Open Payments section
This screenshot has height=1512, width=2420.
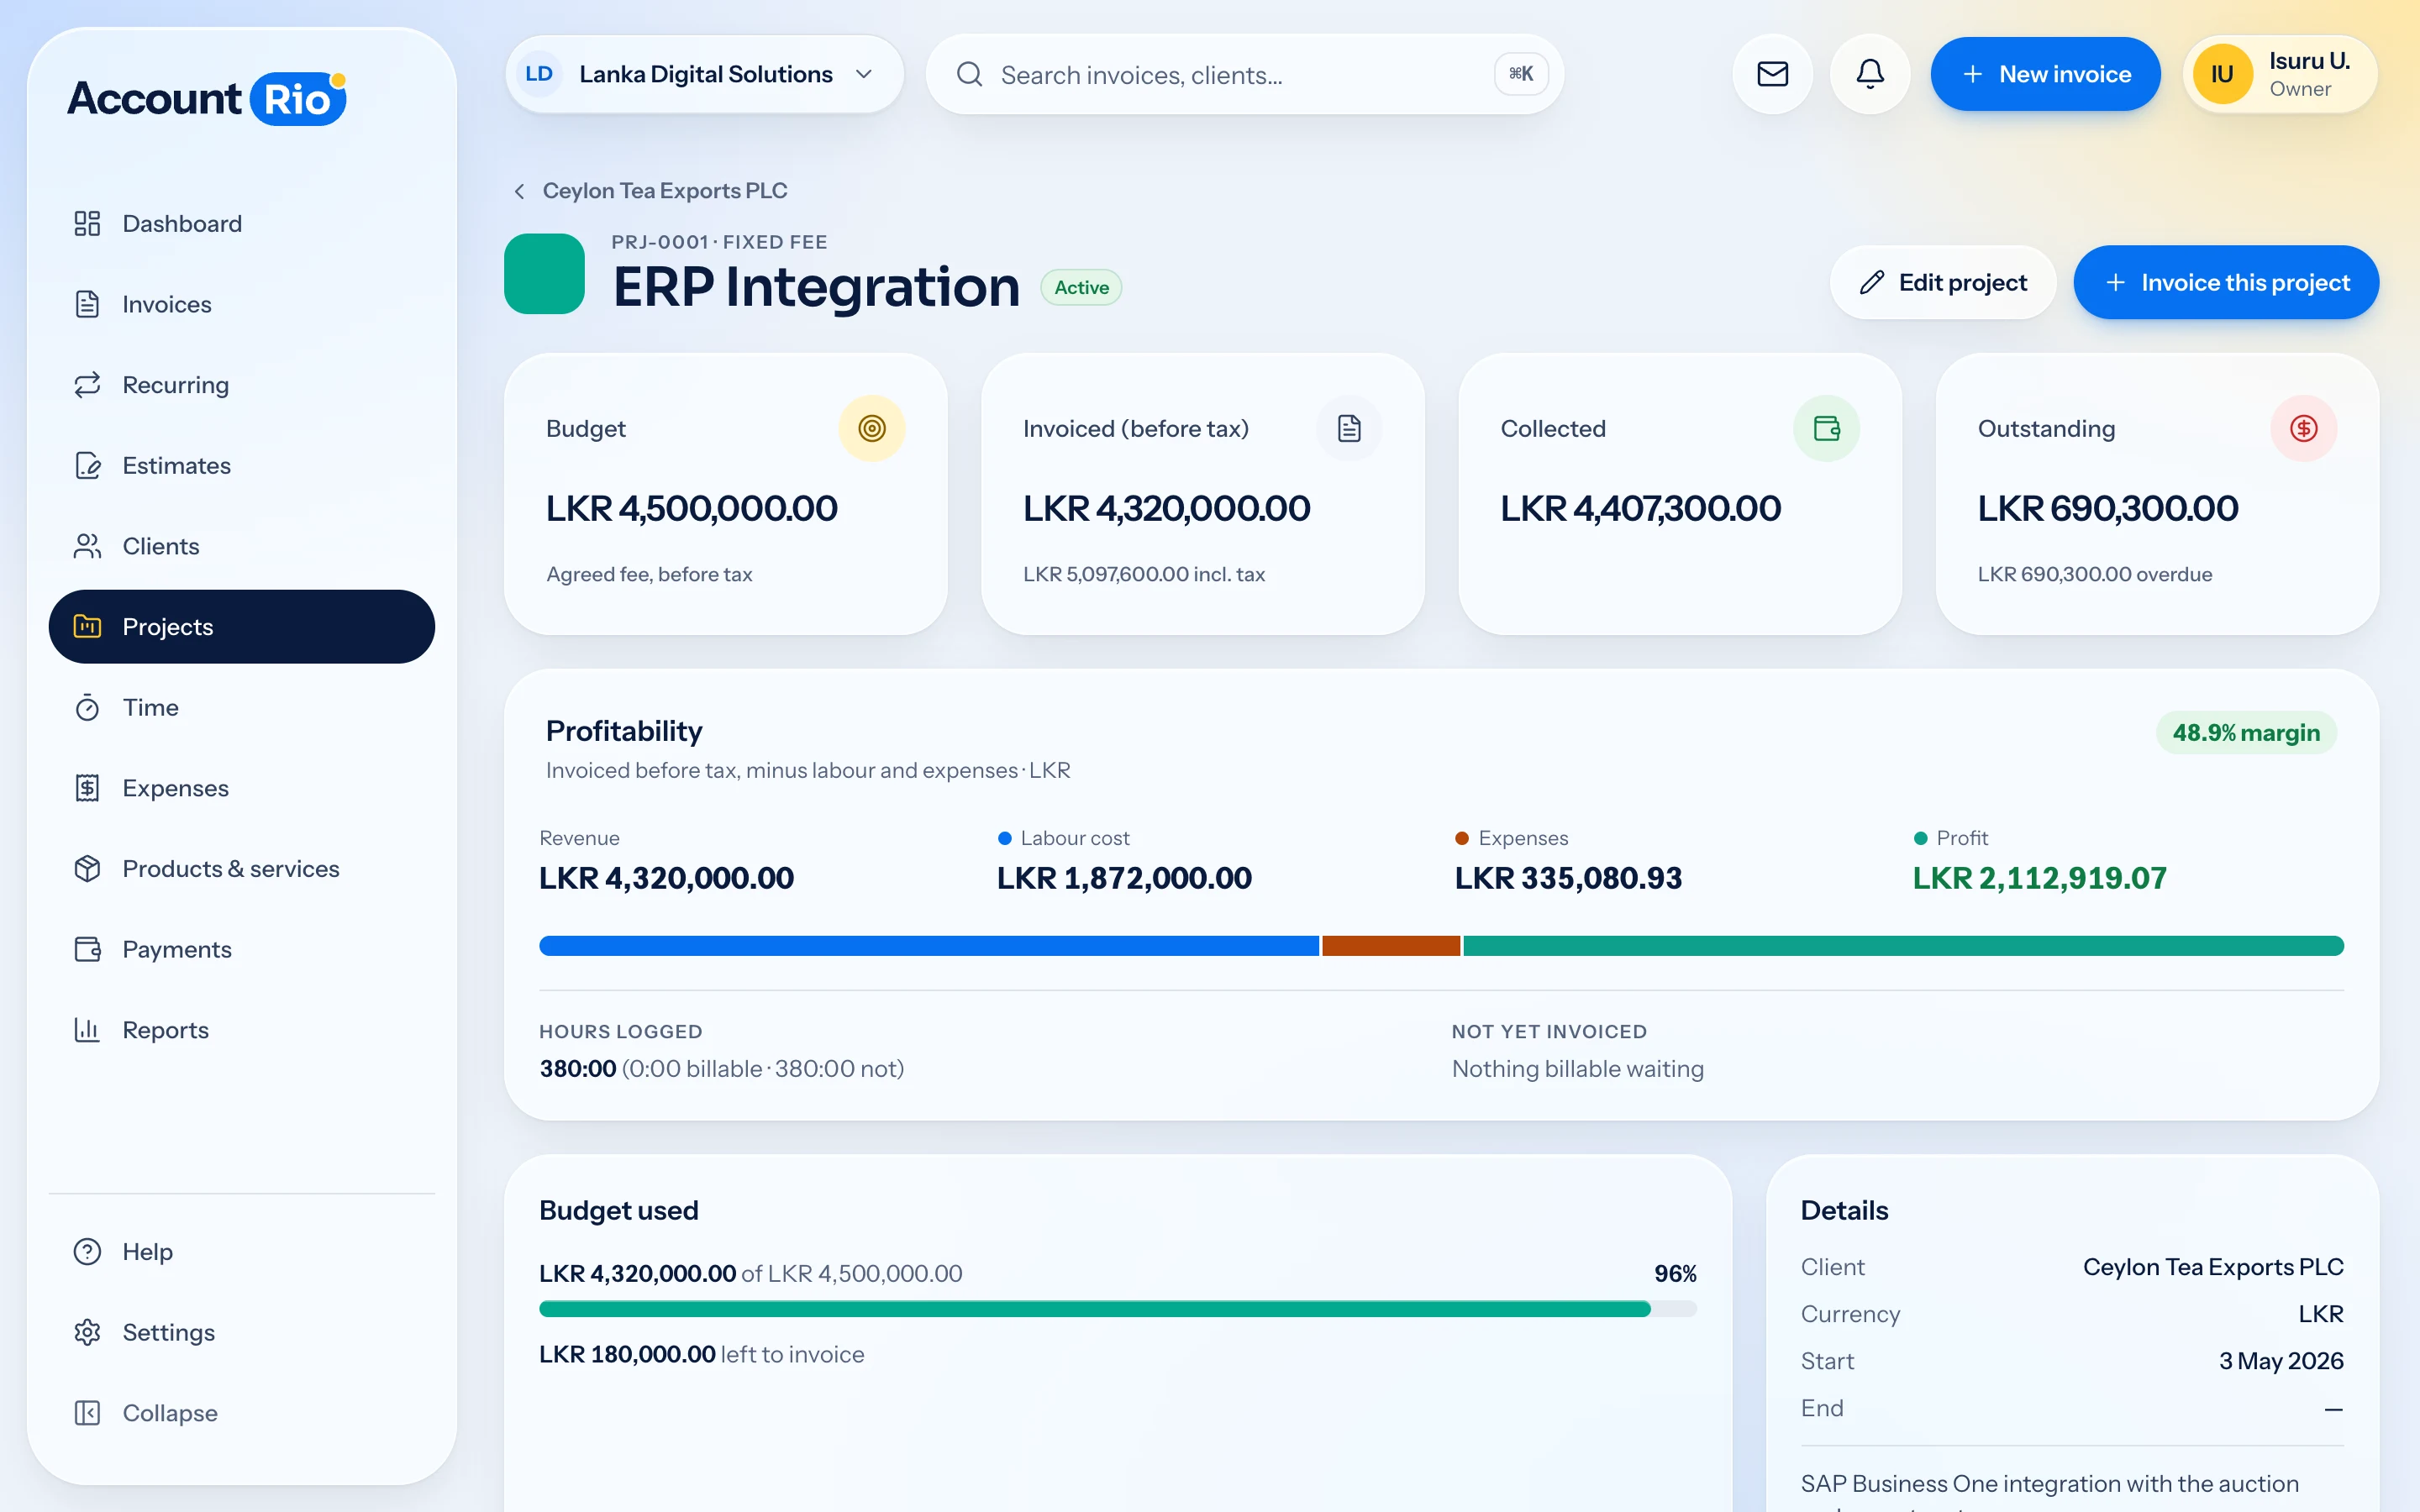point(242,949)
